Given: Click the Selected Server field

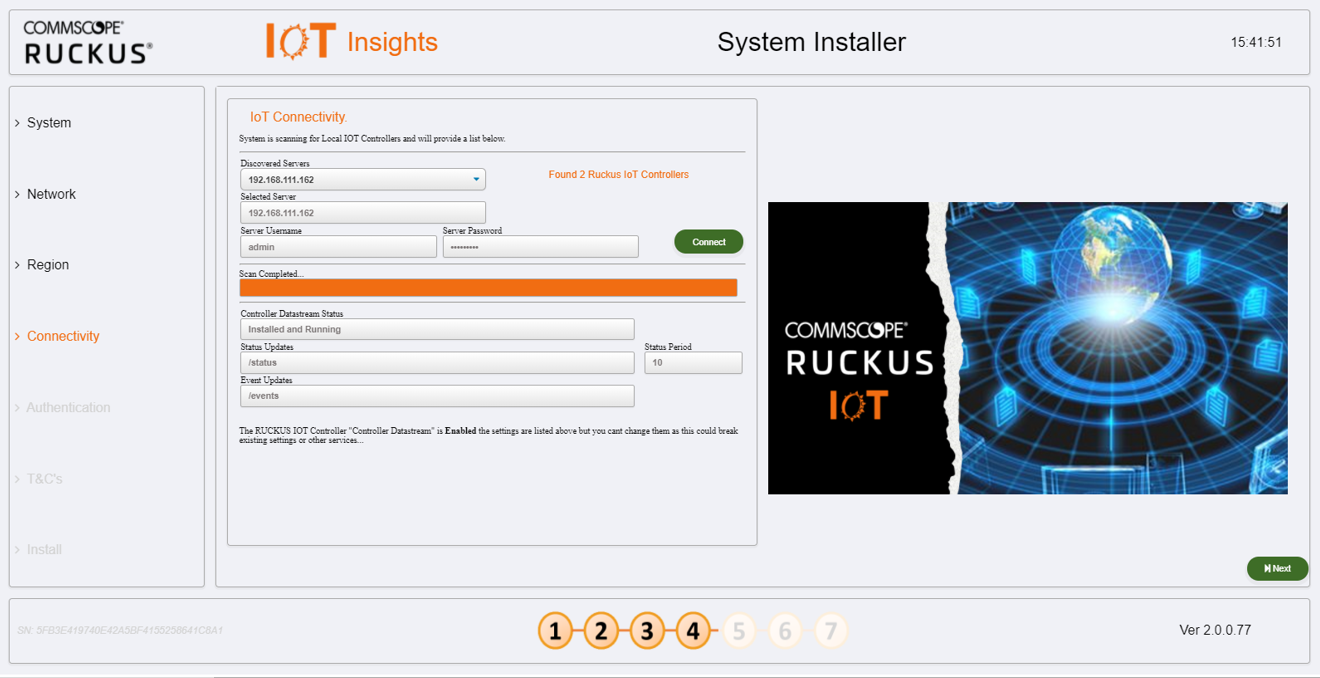Looking at the screenshot, I should 363,213.
